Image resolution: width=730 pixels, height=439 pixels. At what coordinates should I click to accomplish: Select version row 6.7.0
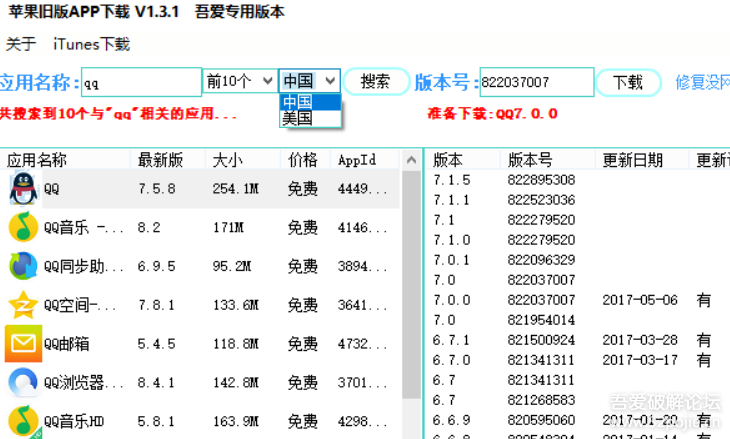[577, 360]
